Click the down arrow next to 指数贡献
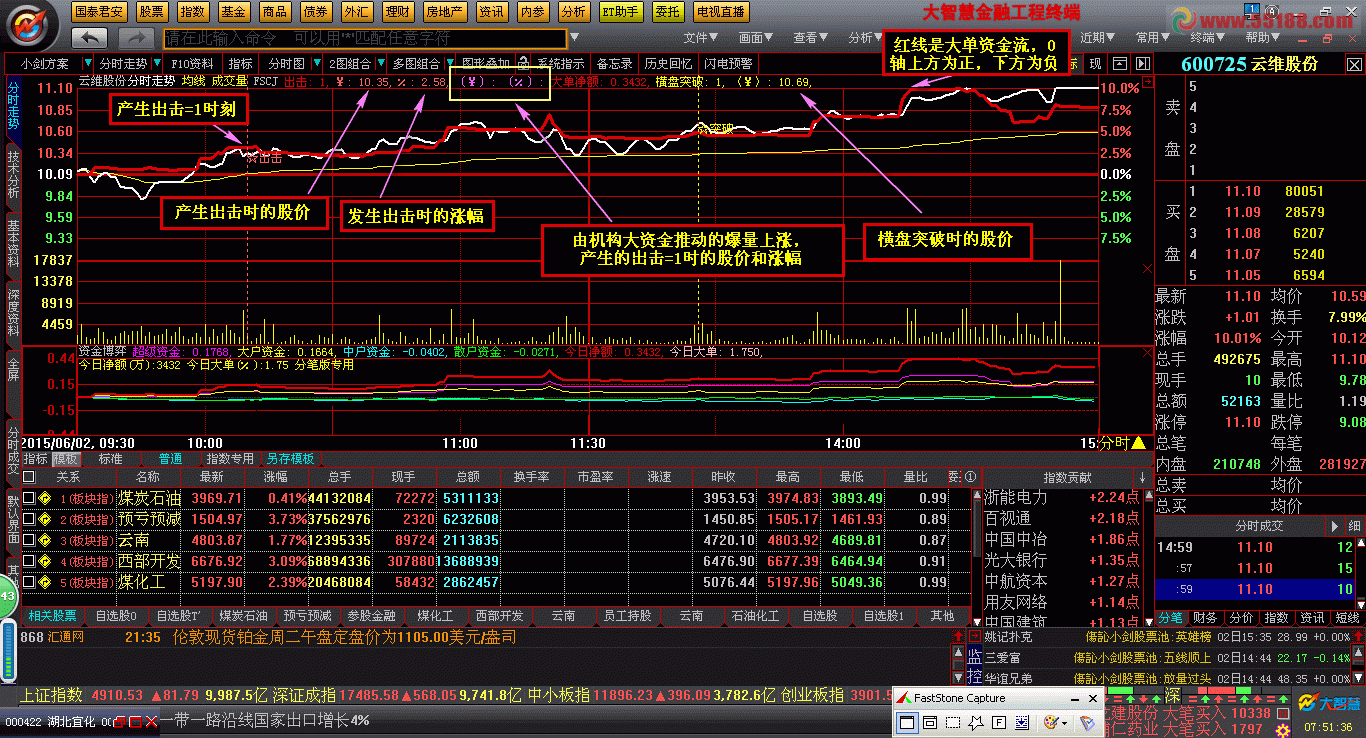This screenshot has width=1366, height=738. pyautogui.click(x=1142, y=477)
